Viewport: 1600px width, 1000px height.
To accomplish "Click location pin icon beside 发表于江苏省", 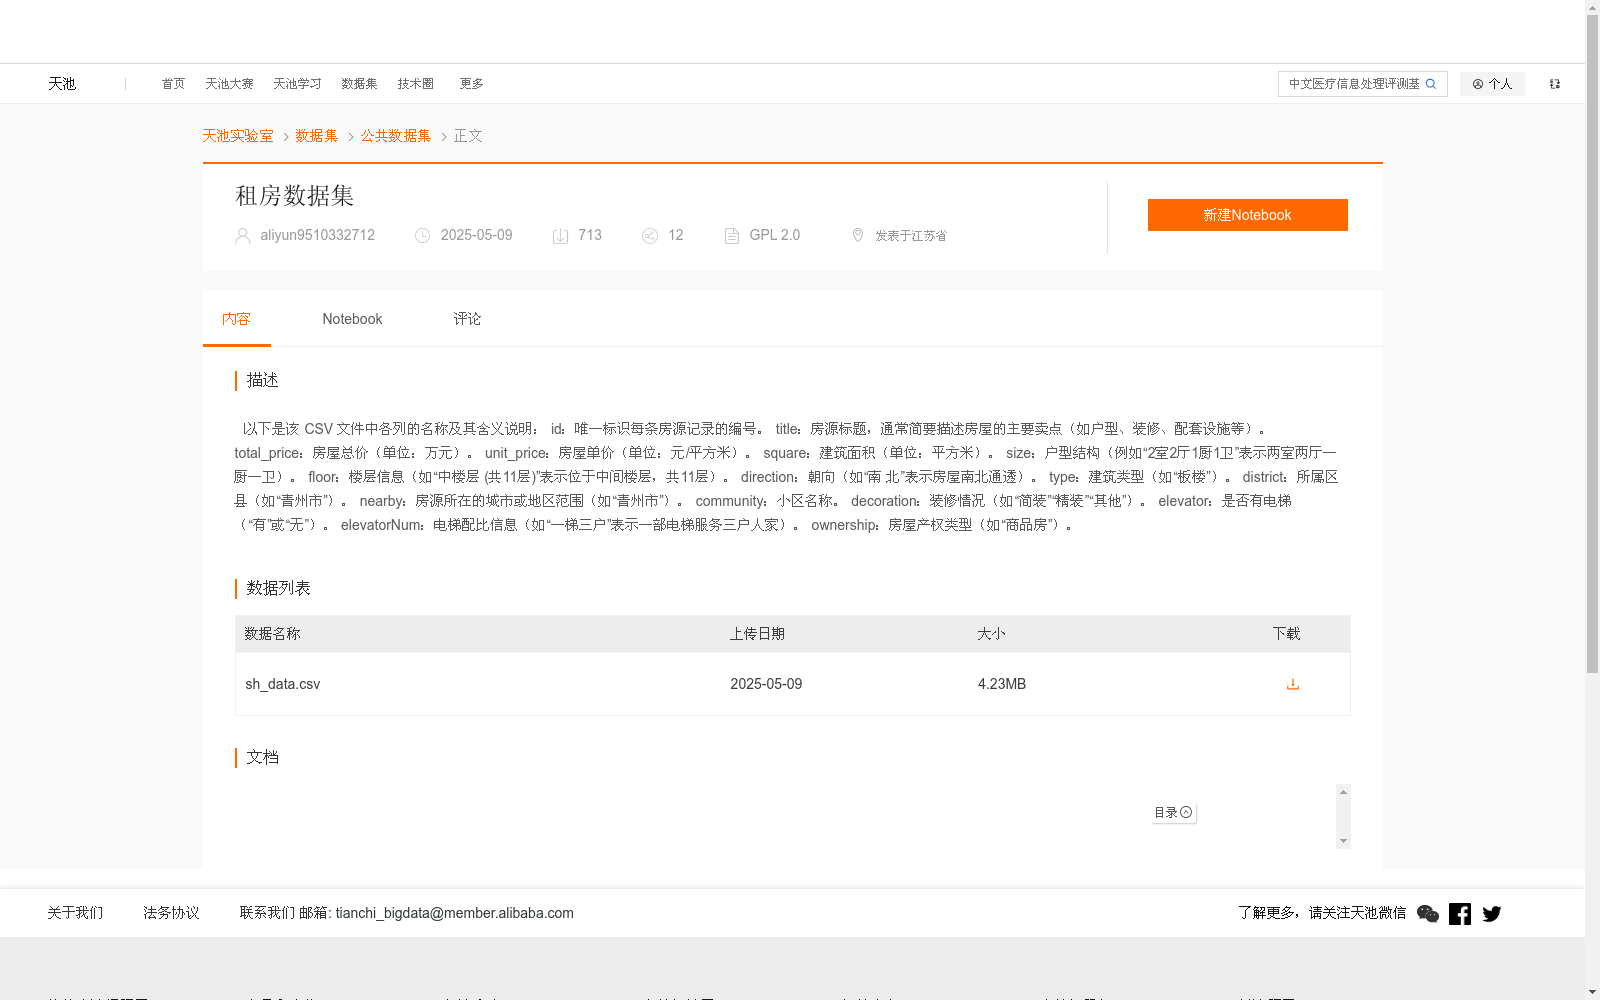I will [858, 235].
